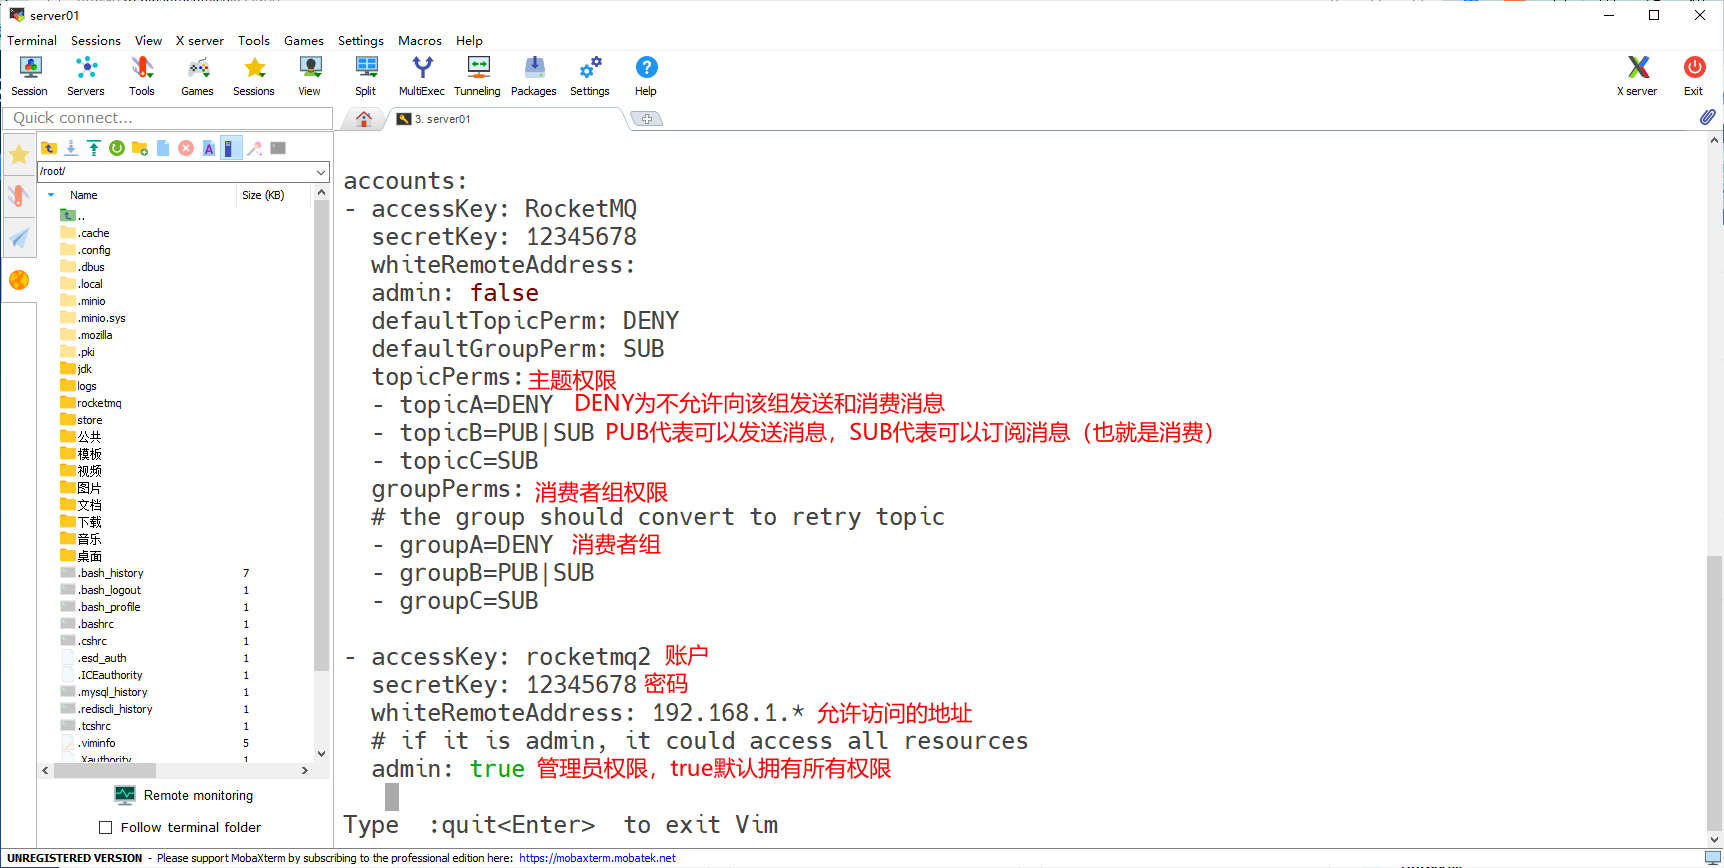Select the logs folder
The height and width of the screenshot is (868, 1724).
pos(79,386)
